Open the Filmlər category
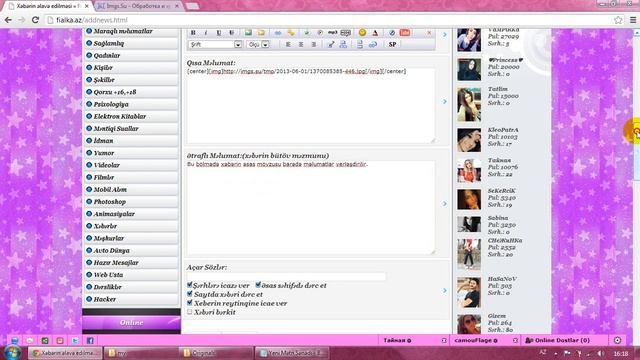 tap(131, 177)
